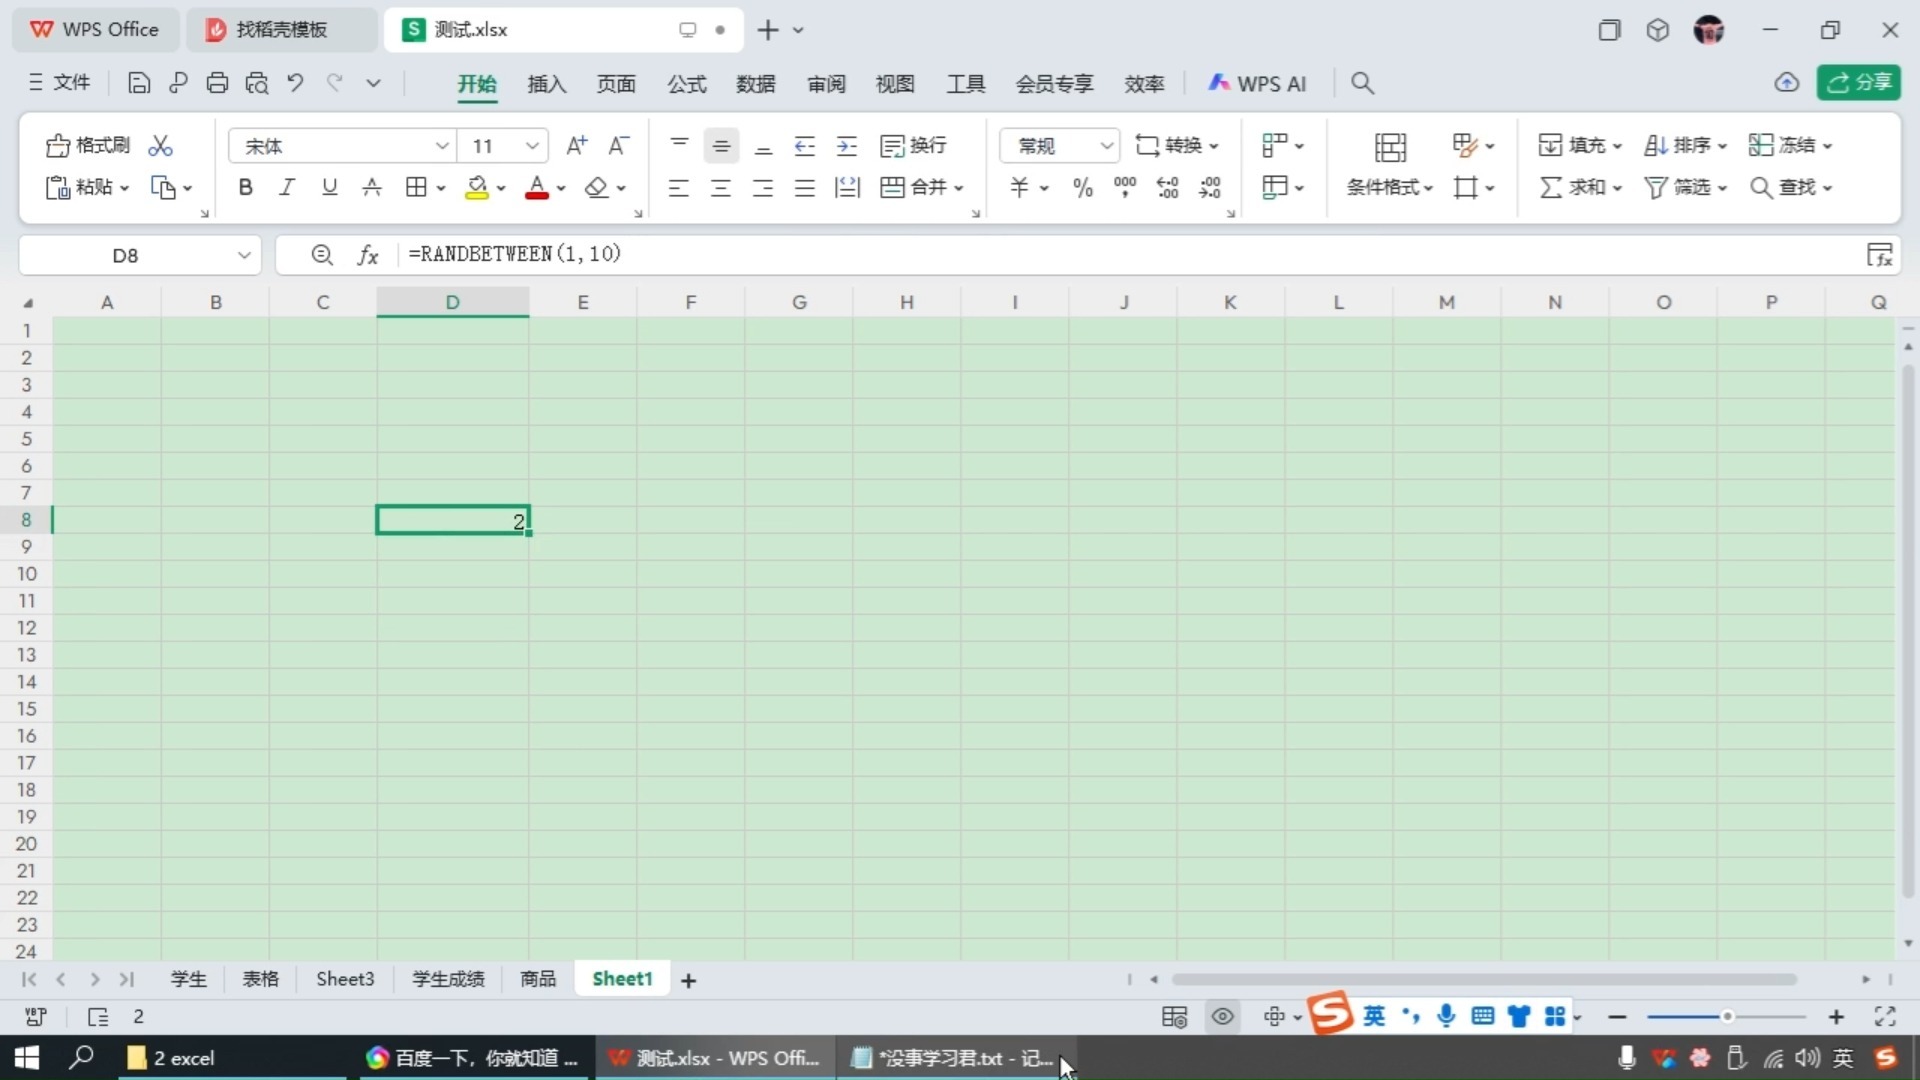Viewport: 1920px width, 1080px height.
Task: Expand the Name Box dropdown for D8
Action: [x=243, y=255]
